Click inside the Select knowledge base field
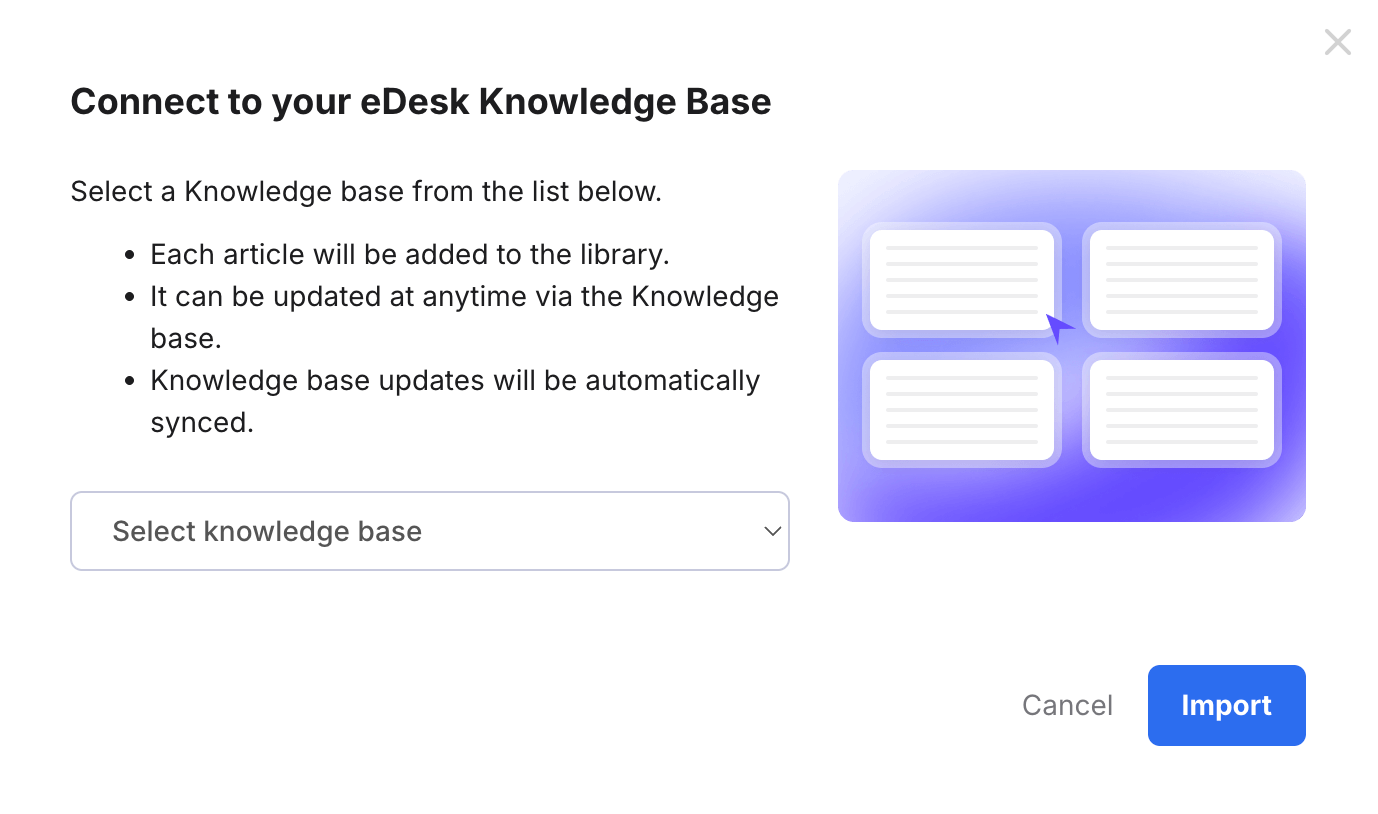This screenshot has width=1378, height=814. coord(400,531)
